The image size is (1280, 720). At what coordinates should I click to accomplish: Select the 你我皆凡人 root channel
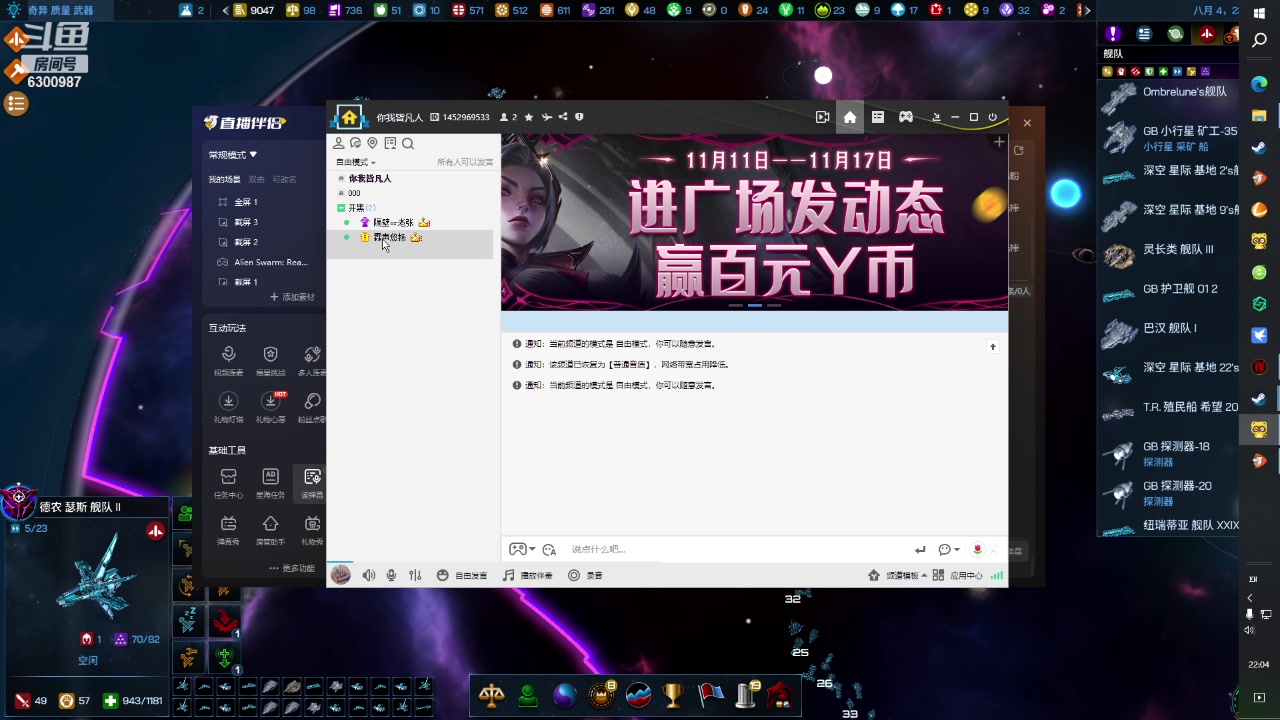[370, 178]
